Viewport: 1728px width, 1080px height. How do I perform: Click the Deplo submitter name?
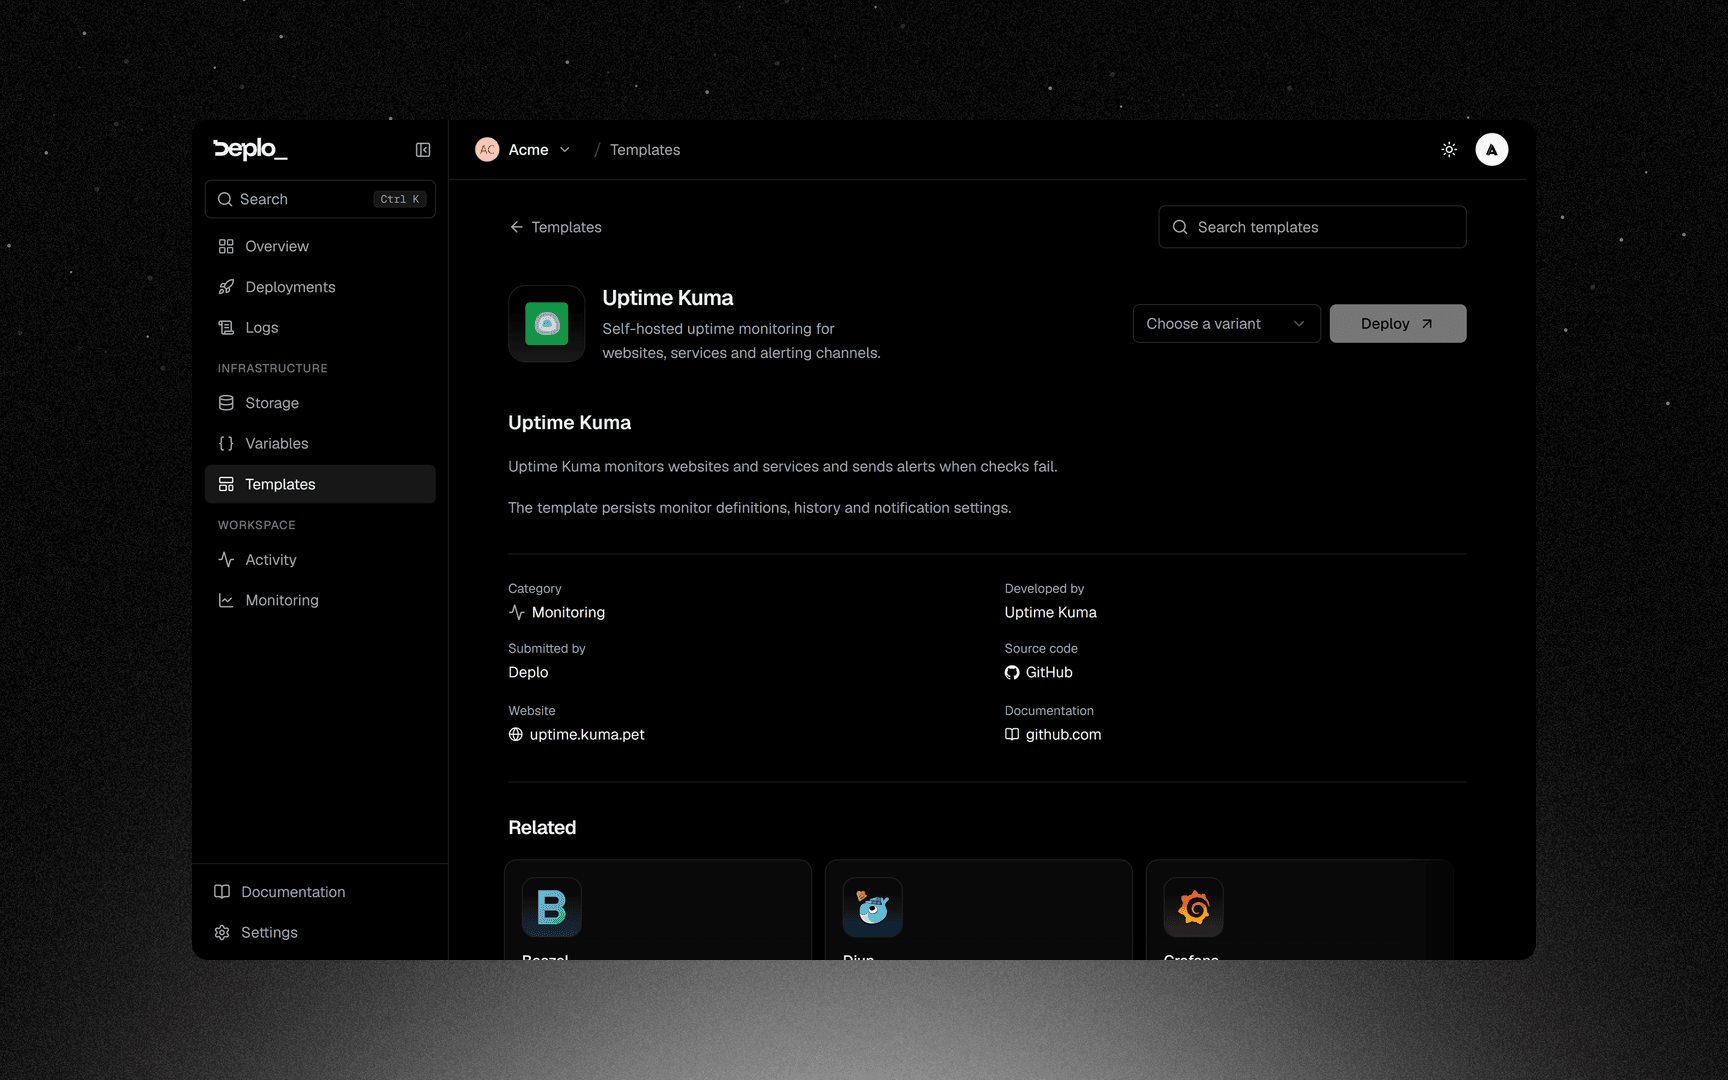(528, 672)
